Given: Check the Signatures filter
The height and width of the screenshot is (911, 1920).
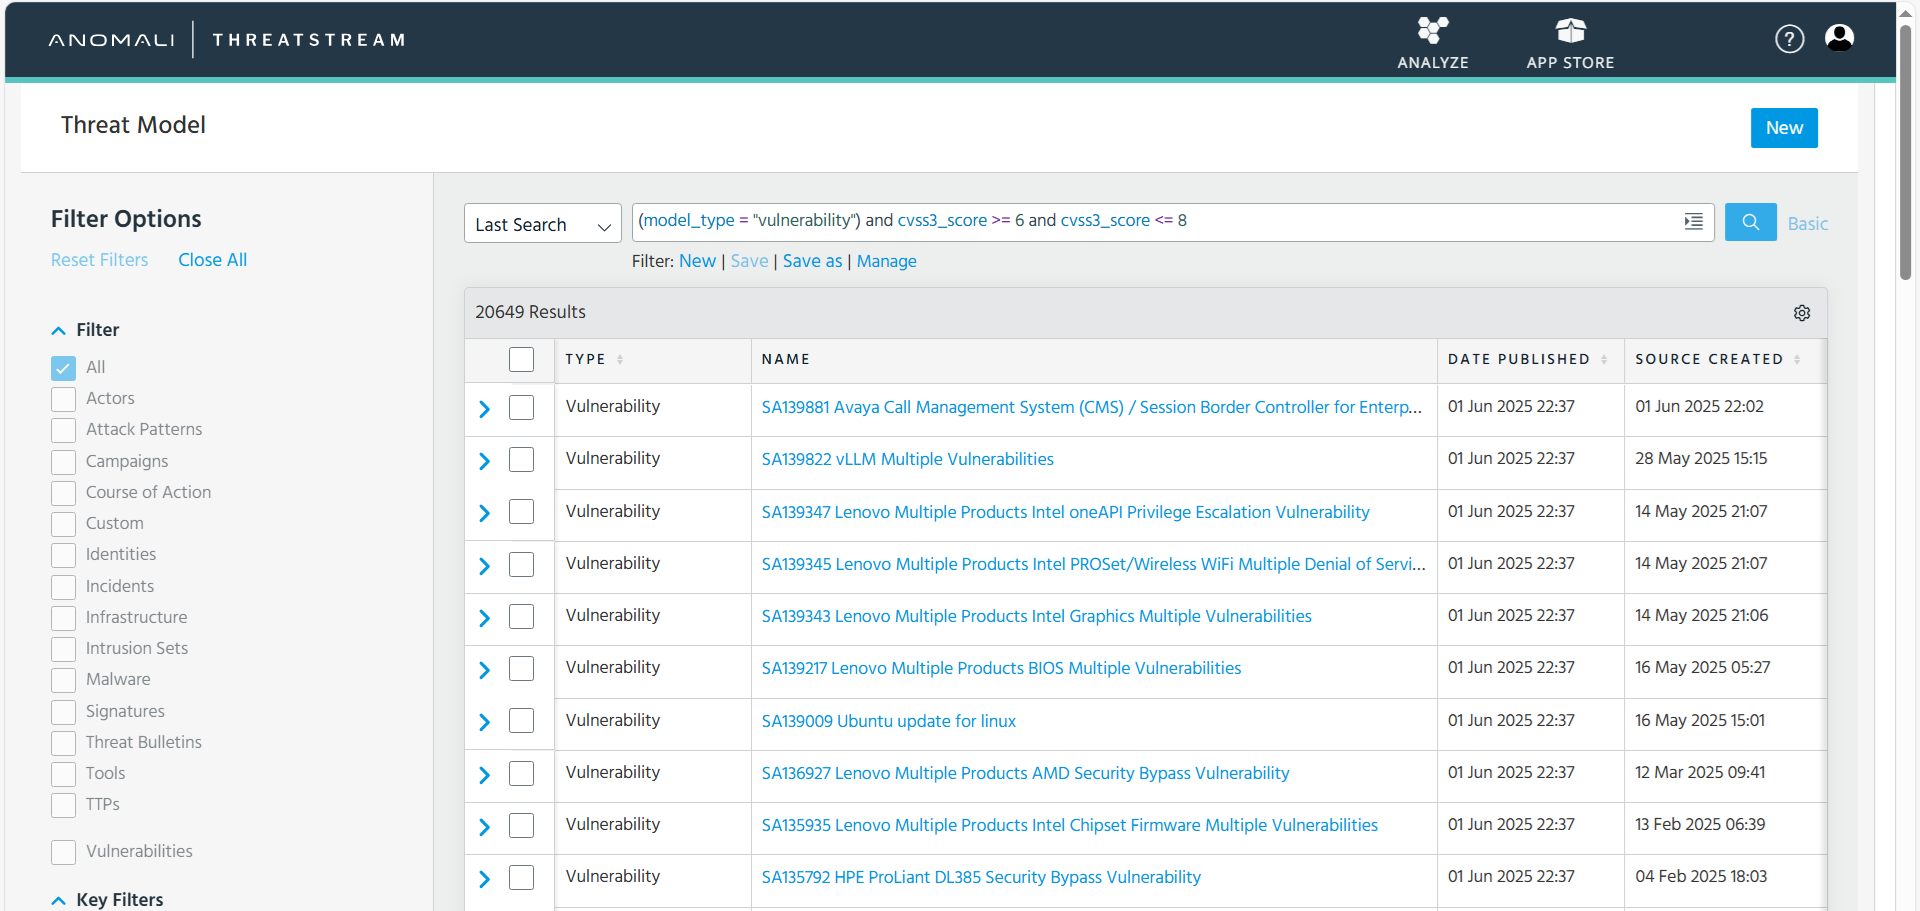Looking at the screenshot, I should 63,712.
